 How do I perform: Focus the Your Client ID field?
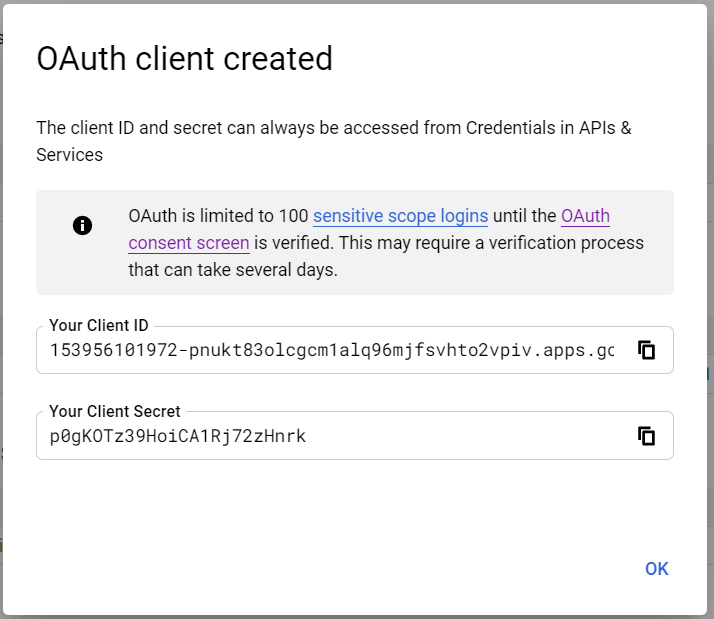[x=332, y=350]
